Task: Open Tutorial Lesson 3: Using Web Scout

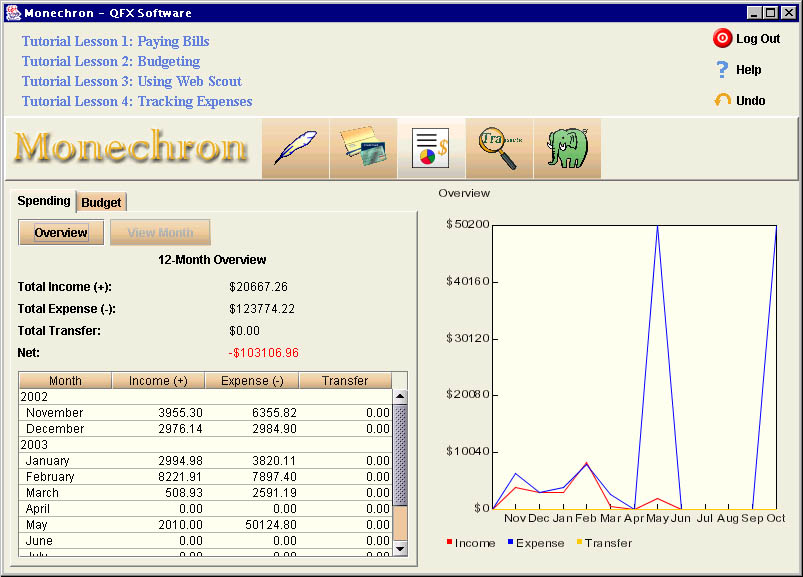Action: [x=132, y=82]
